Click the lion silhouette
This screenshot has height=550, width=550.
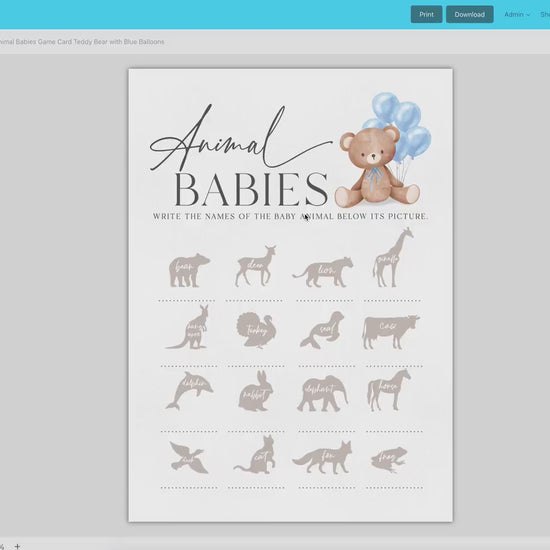tap(323, 272)
